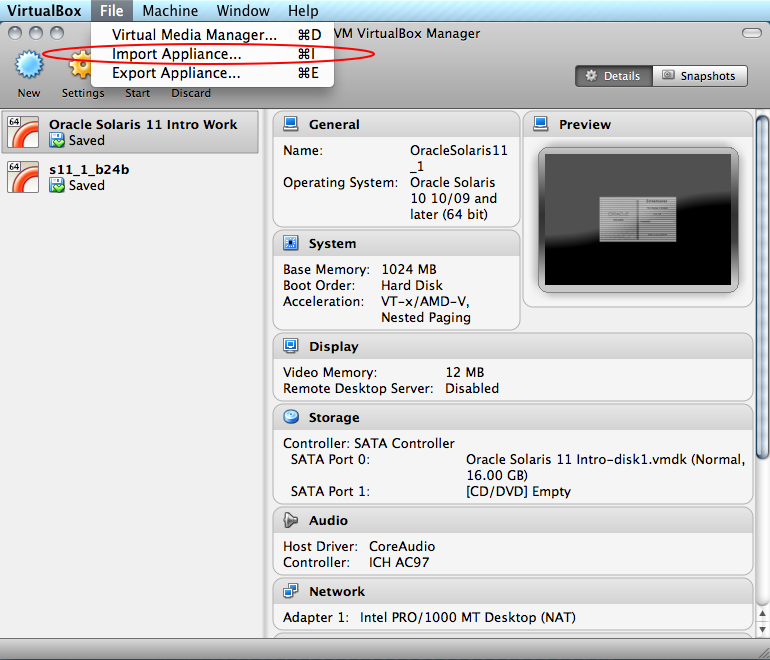
Task: Click the Preview section monitor icon
Action: 541,124
